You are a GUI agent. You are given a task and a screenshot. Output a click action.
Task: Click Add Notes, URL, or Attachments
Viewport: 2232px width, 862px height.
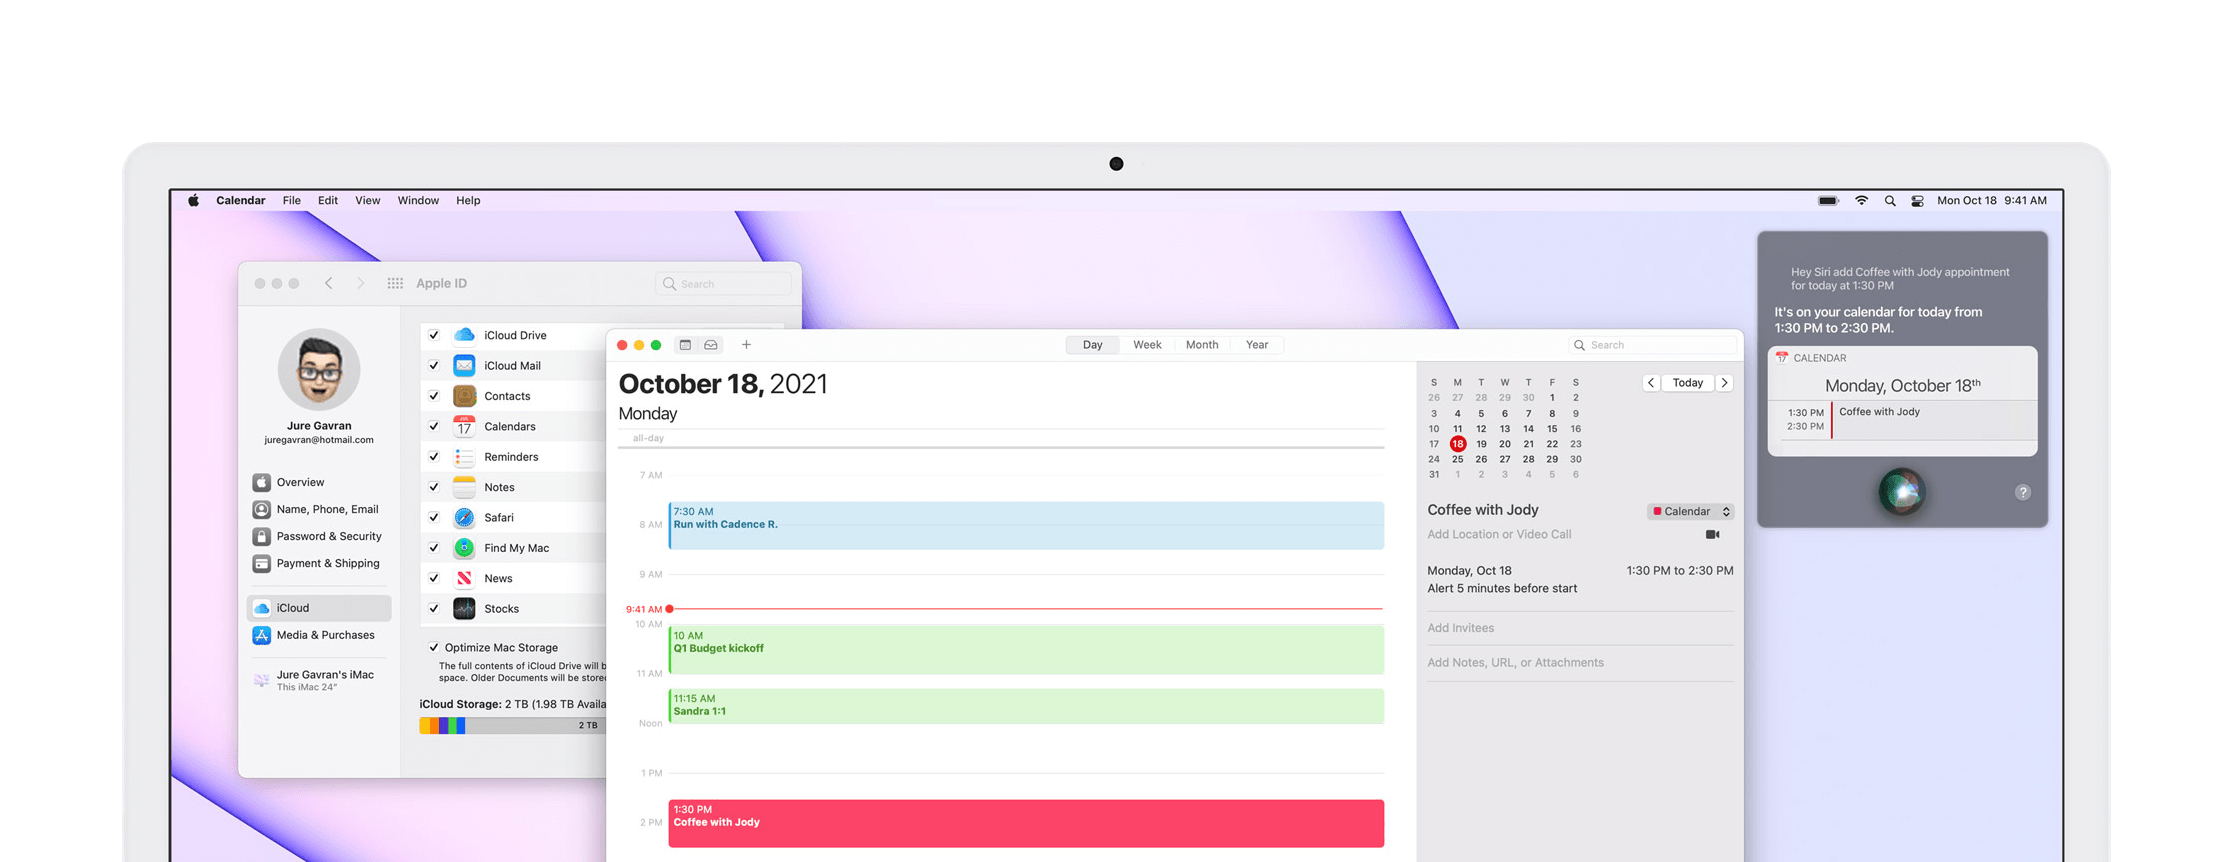pyautogui.click(x=1515, y=663)
